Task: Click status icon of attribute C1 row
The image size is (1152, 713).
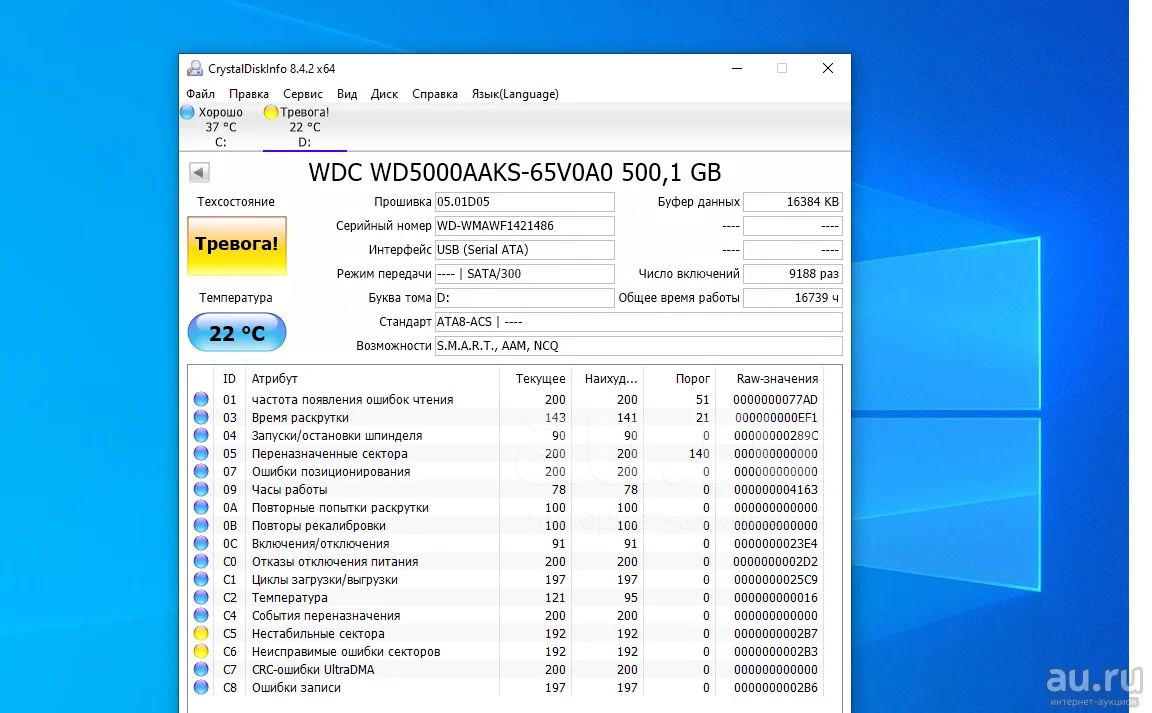Action: pos(201,579)
